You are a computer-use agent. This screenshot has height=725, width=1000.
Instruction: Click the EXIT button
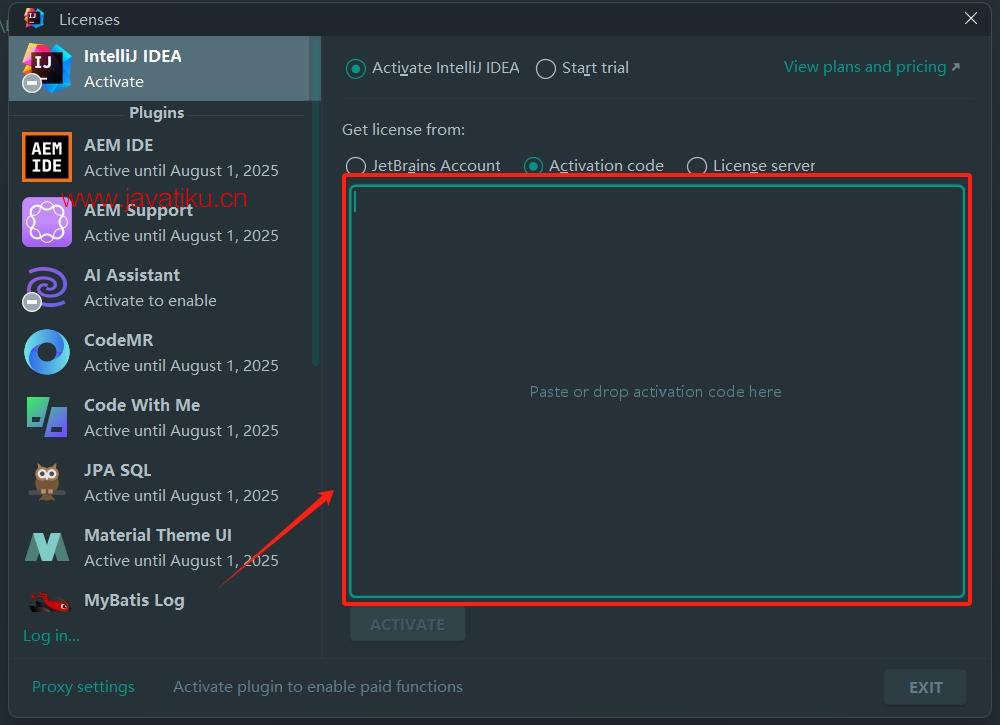coord(925,687)
